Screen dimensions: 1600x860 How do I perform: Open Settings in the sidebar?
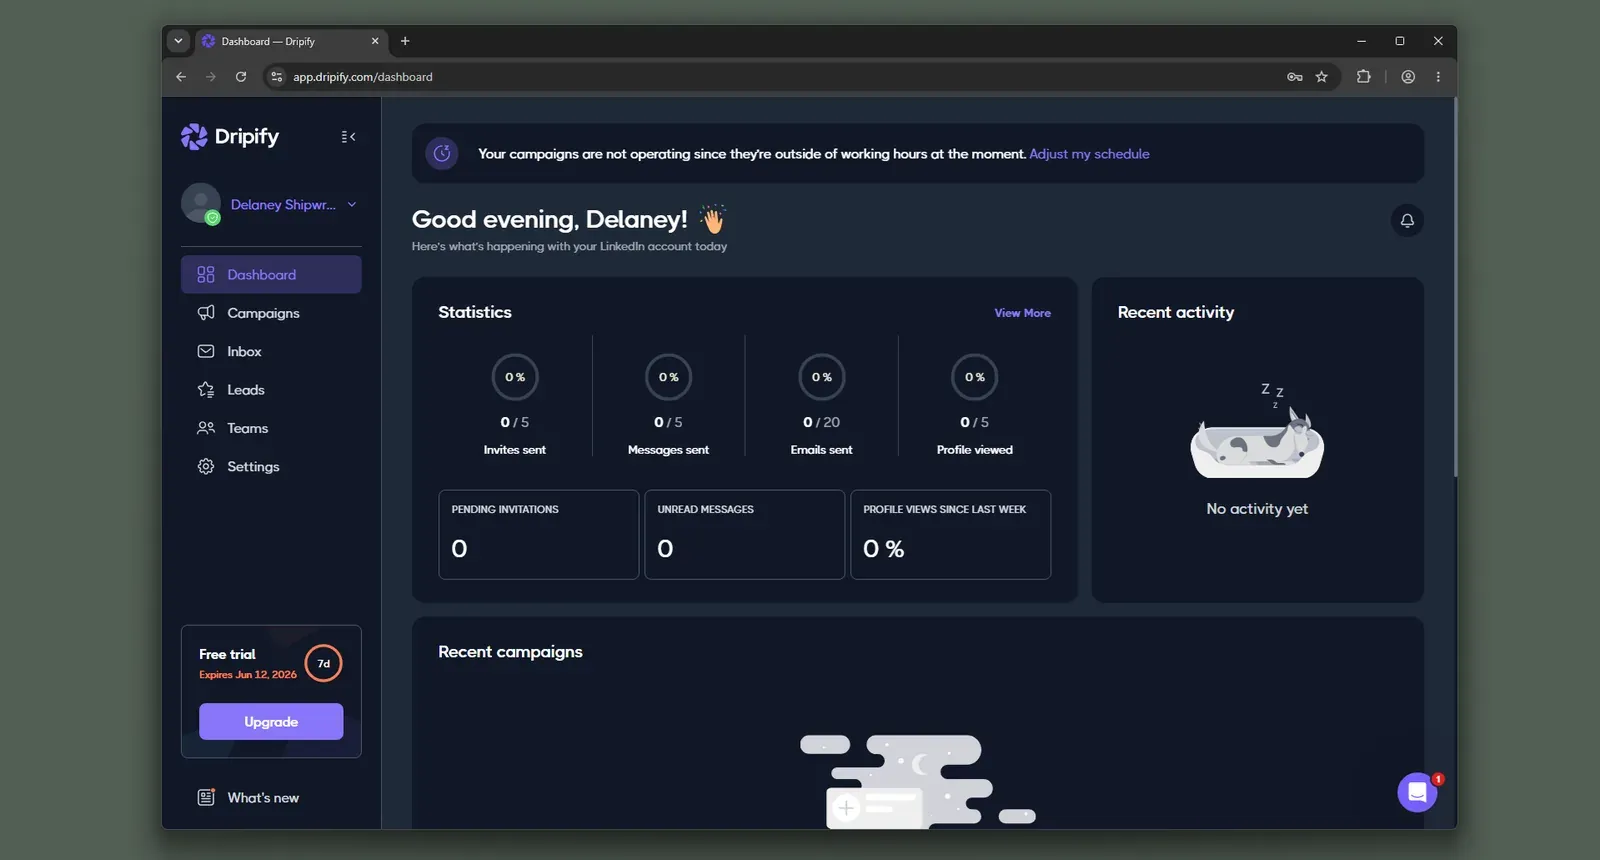271,466
